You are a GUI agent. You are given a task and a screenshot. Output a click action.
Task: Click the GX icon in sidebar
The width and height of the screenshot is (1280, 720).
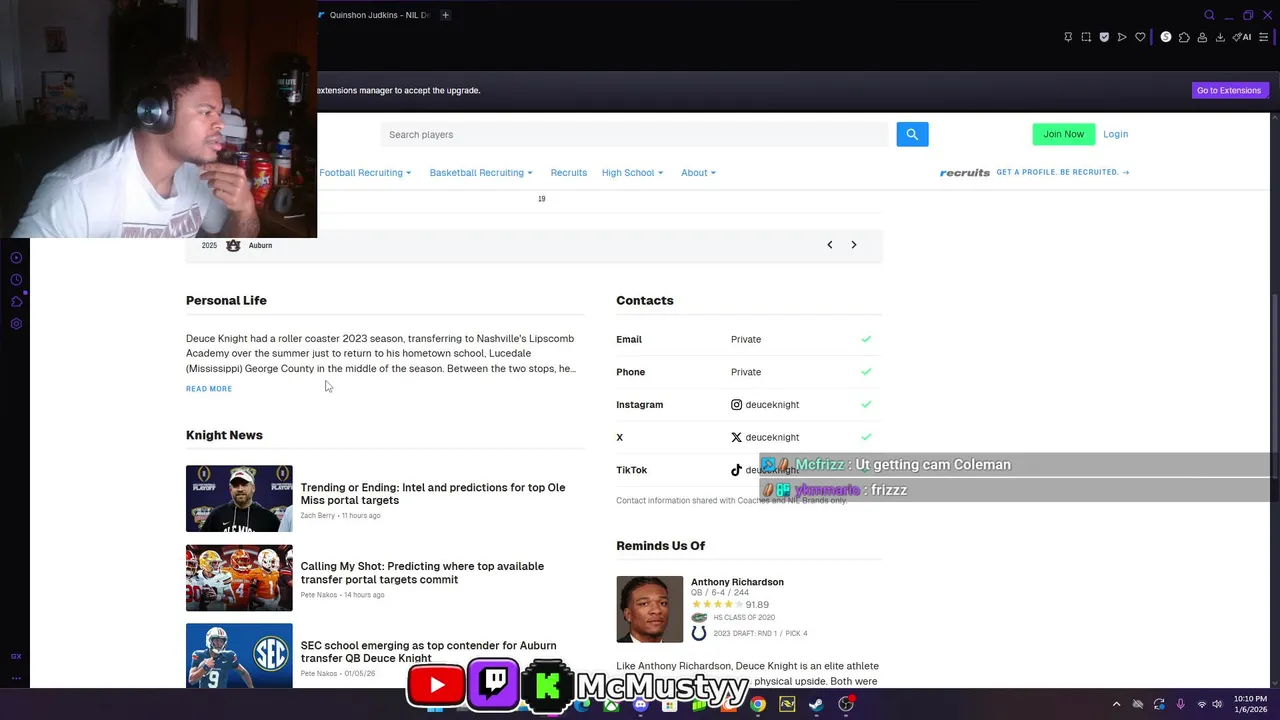pos(16,656)
